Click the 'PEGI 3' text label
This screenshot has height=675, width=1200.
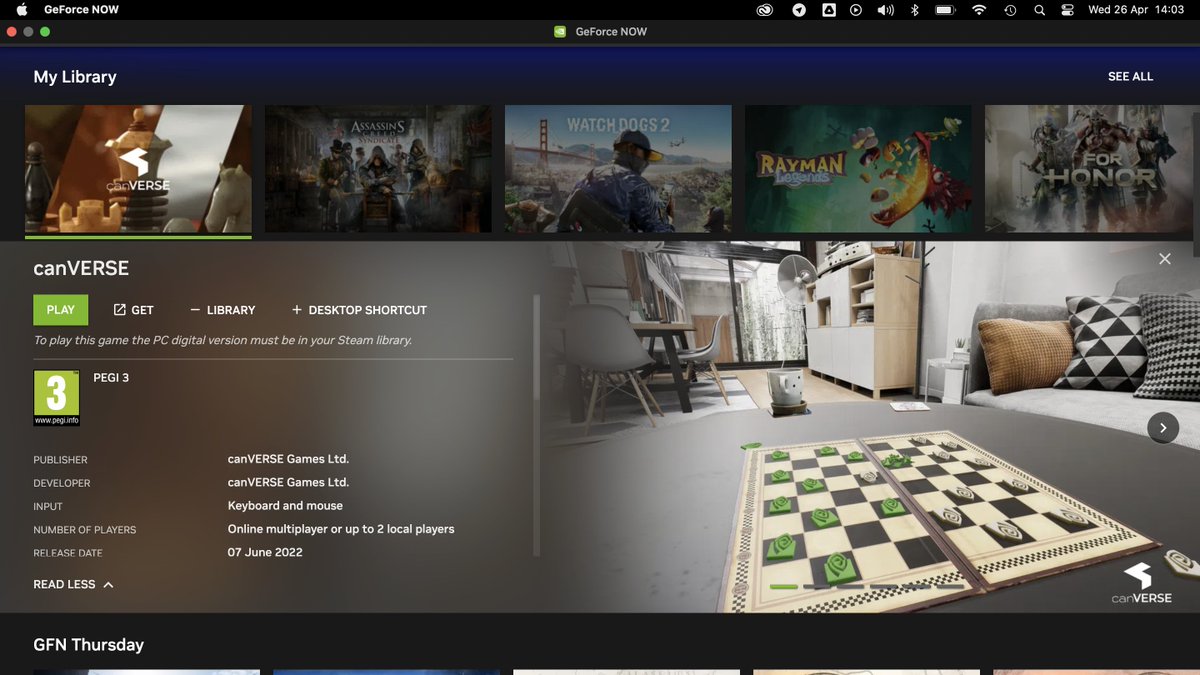[111, 378]
